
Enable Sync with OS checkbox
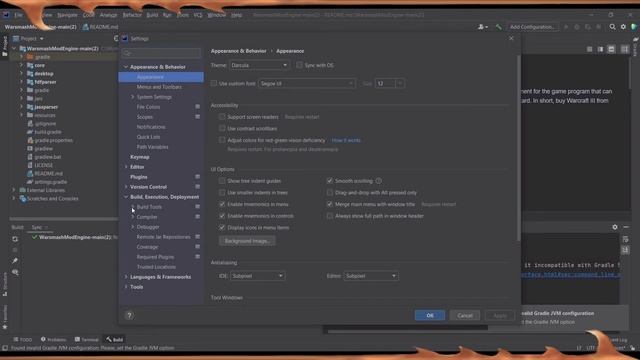tap(299, 65)
